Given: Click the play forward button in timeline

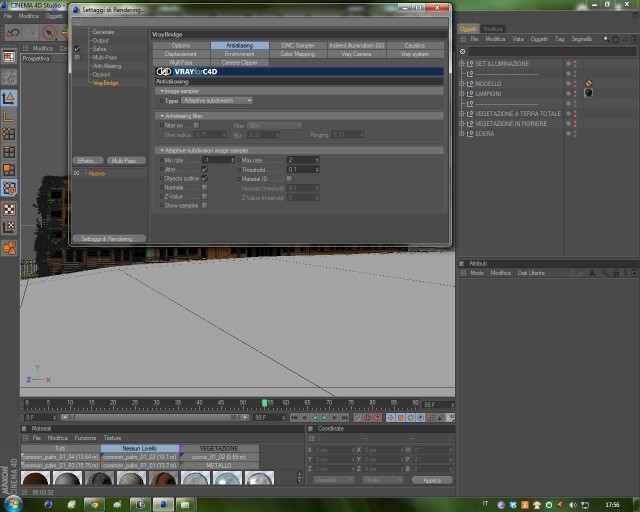Looking at the screenshot, I should 324,418.
